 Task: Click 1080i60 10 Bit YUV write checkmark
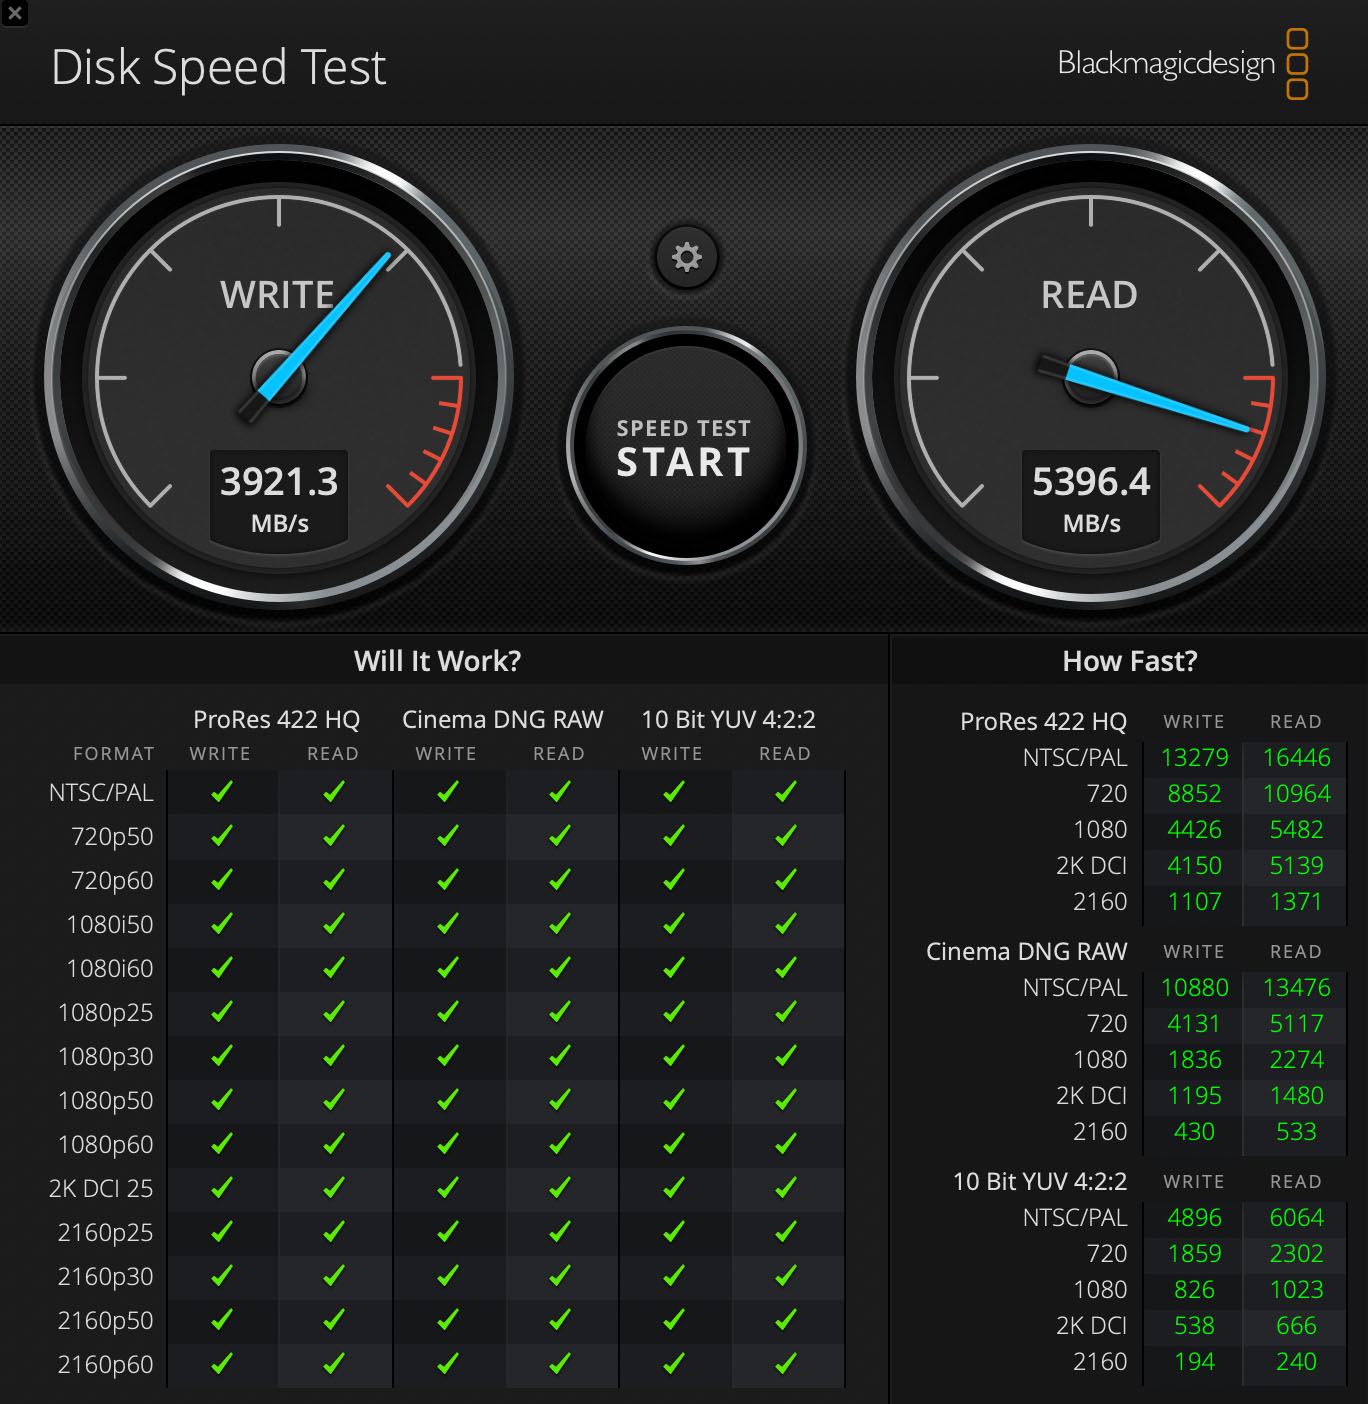pyautogui.click(x=673, y=968)
